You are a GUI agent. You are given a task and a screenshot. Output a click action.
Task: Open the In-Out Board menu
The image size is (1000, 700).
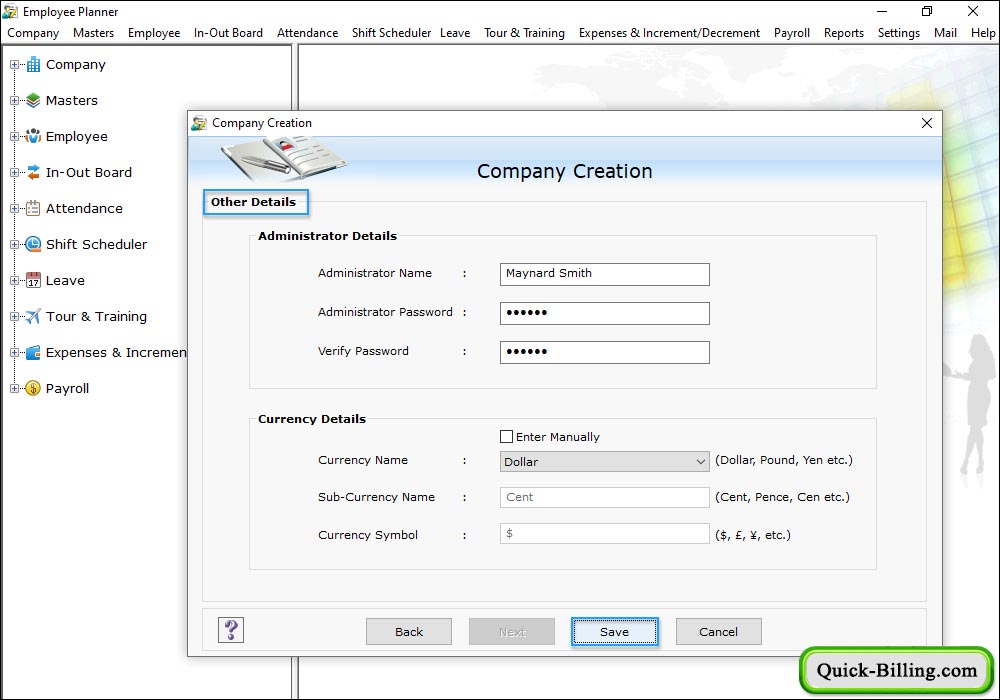pyautogui.click(x=228, y=33)
